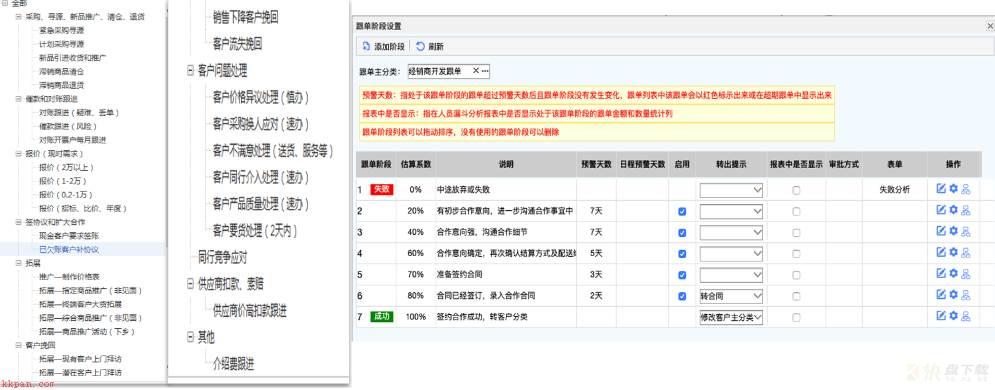Select 已欠账客户补协议 in the left tree
Viewport: 995px width, 390px height.
pos(69,250)
